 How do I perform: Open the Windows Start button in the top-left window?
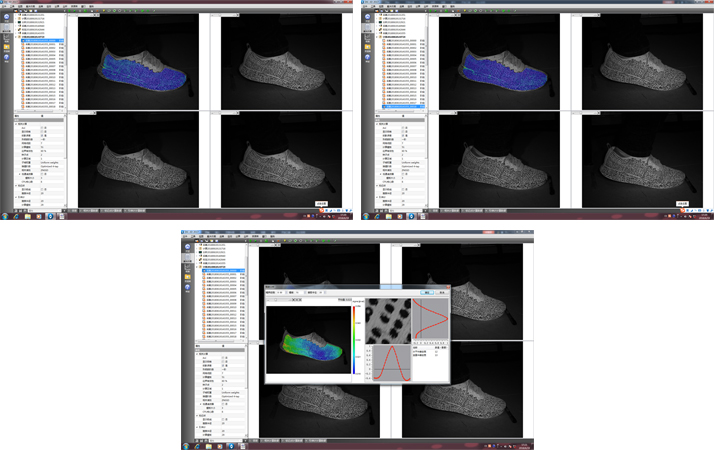click(x=5, y=216)
